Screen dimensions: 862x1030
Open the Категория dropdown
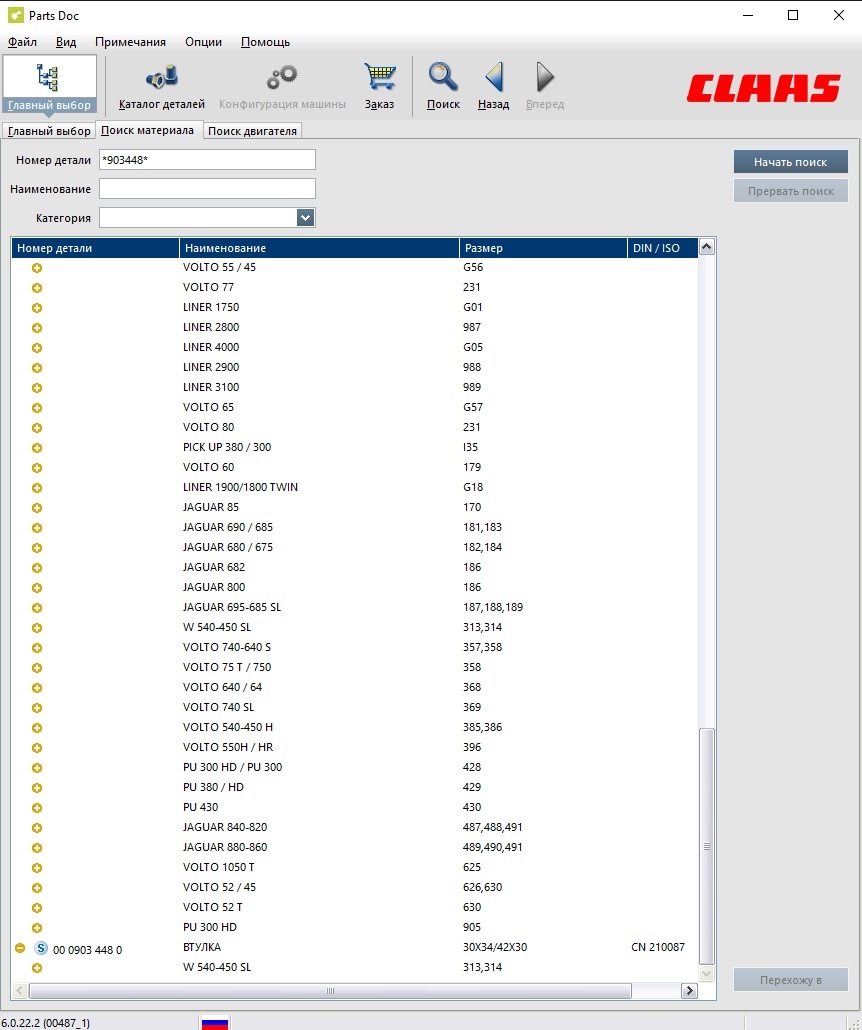click(x=305, y=217)
